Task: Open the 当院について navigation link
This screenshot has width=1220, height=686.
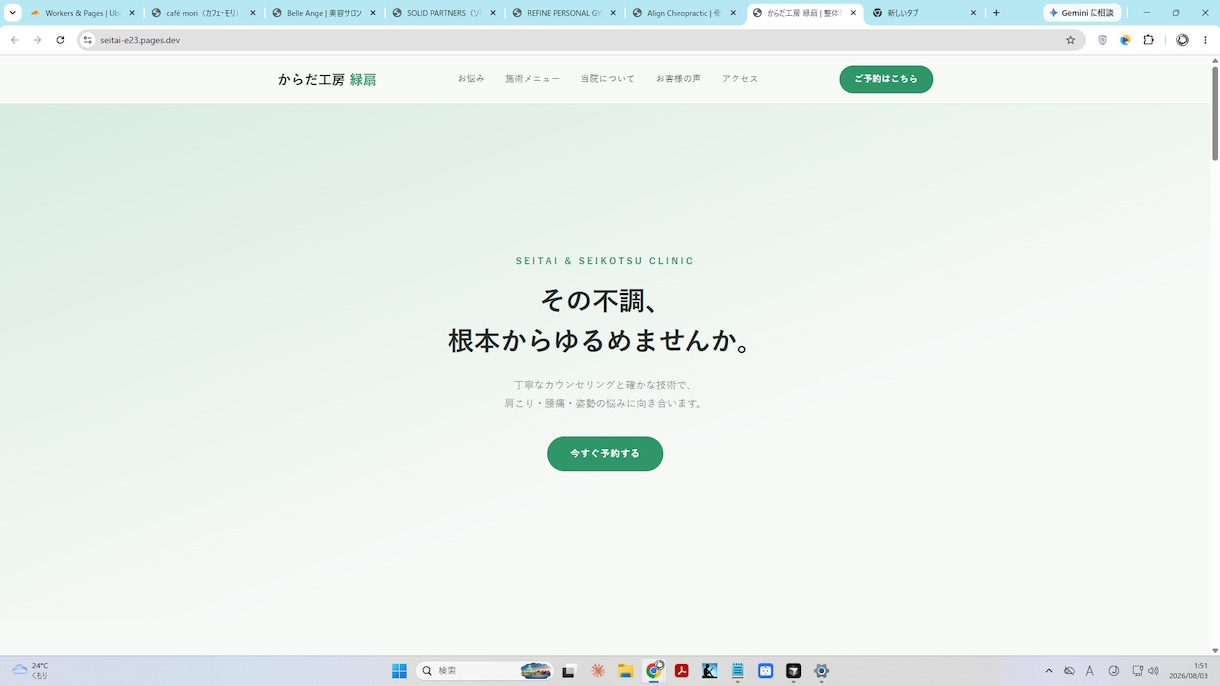Action: click(x=608, y=79)
